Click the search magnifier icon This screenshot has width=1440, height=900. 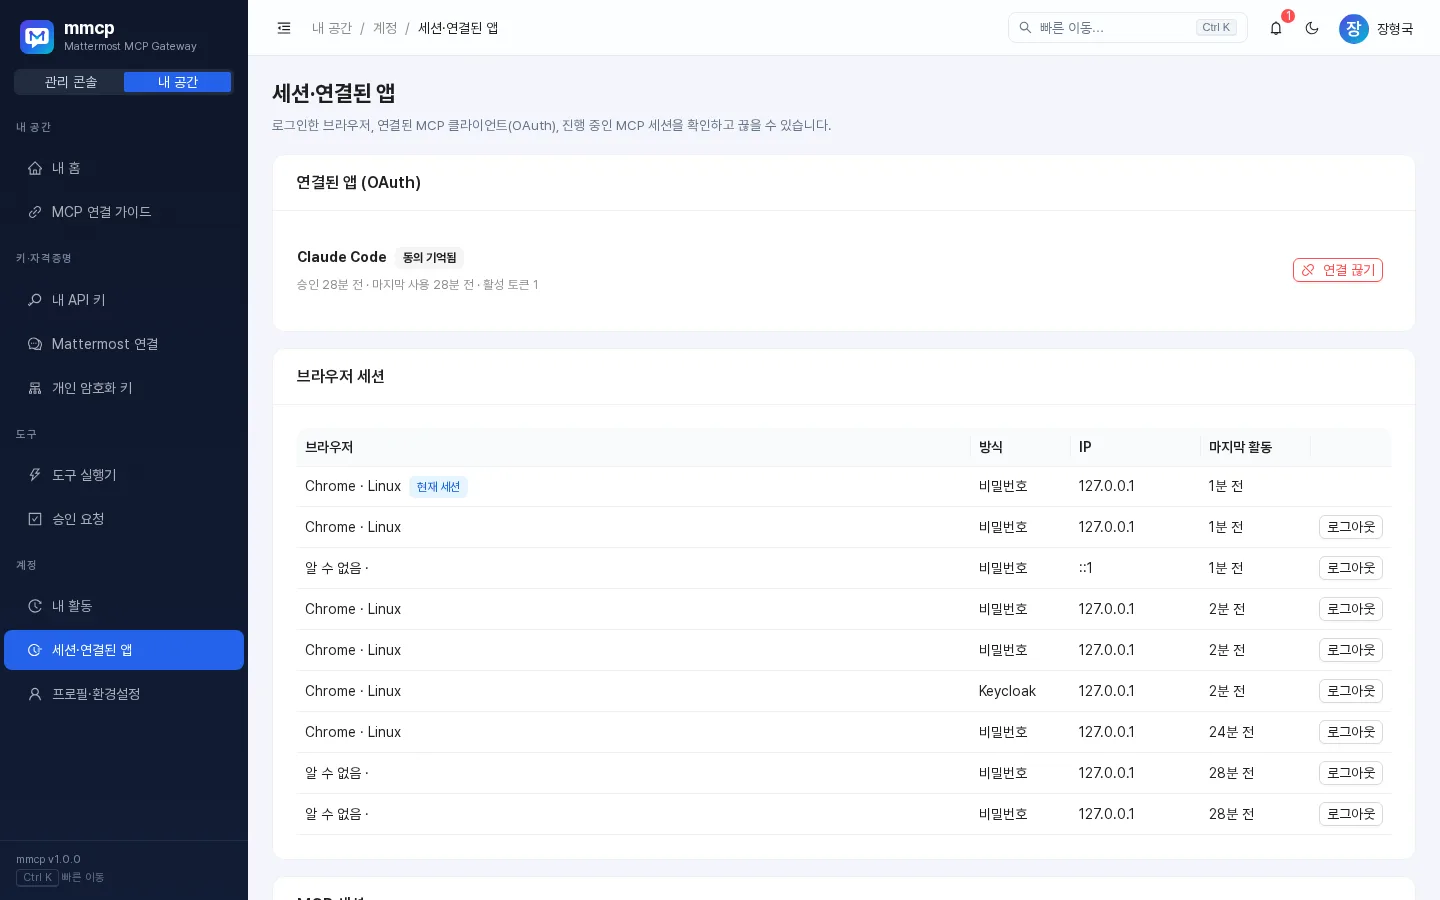point(1025,28)
